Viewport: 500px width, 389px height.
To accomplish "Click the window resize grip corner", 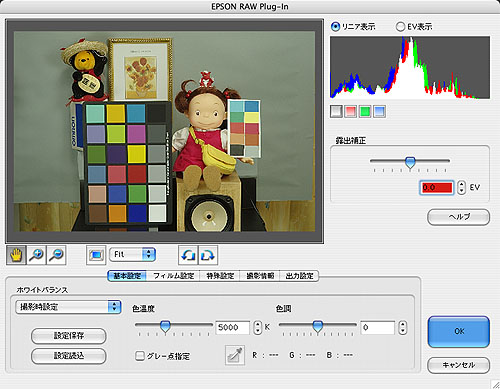I will (x=495, y=384).
